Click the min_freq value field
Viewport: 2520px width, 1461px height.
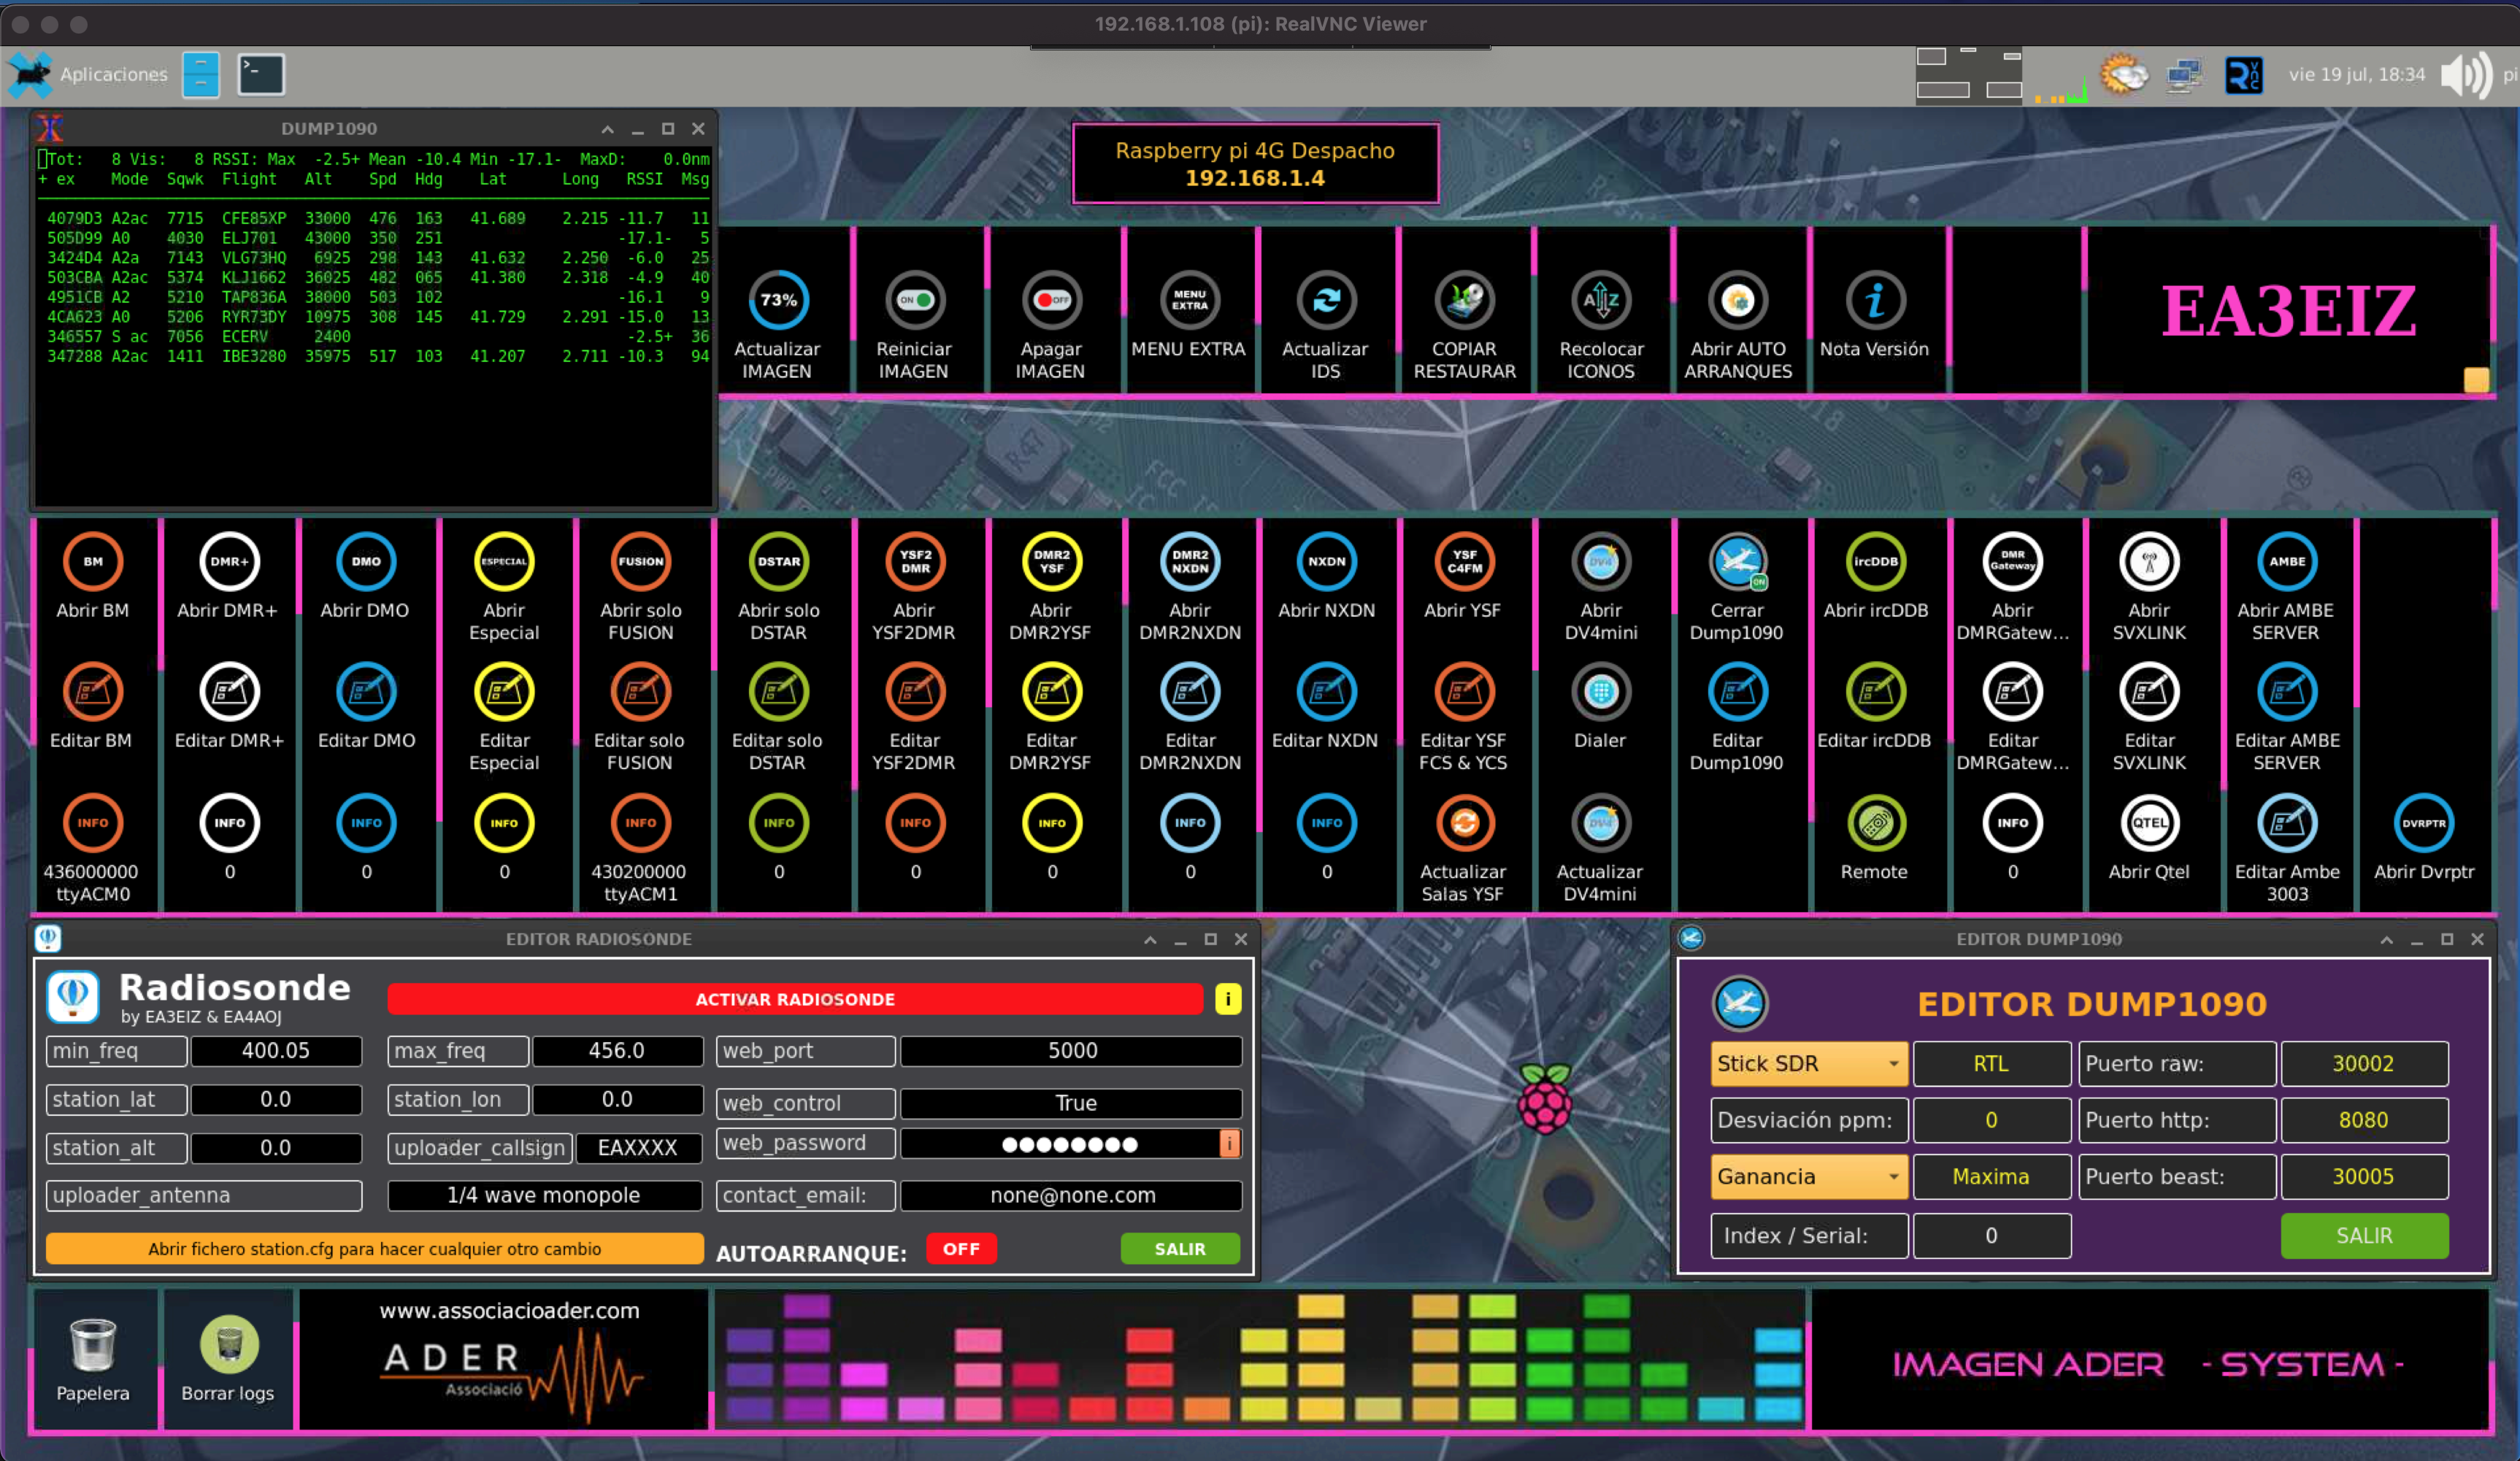pos(276,1051)
